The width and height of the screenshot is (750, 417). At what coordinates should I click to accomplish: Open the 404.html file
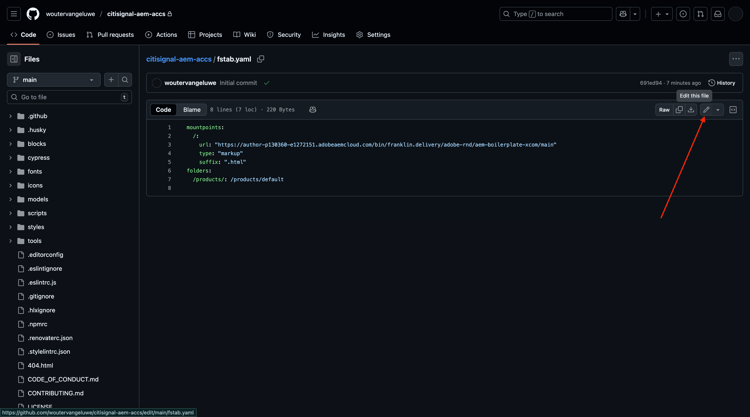[x=40, y=365]
